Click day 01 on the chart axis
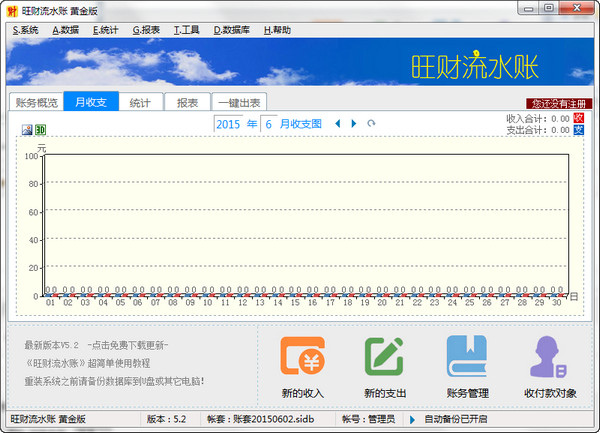The image size is (600, 433). [50, 303]
